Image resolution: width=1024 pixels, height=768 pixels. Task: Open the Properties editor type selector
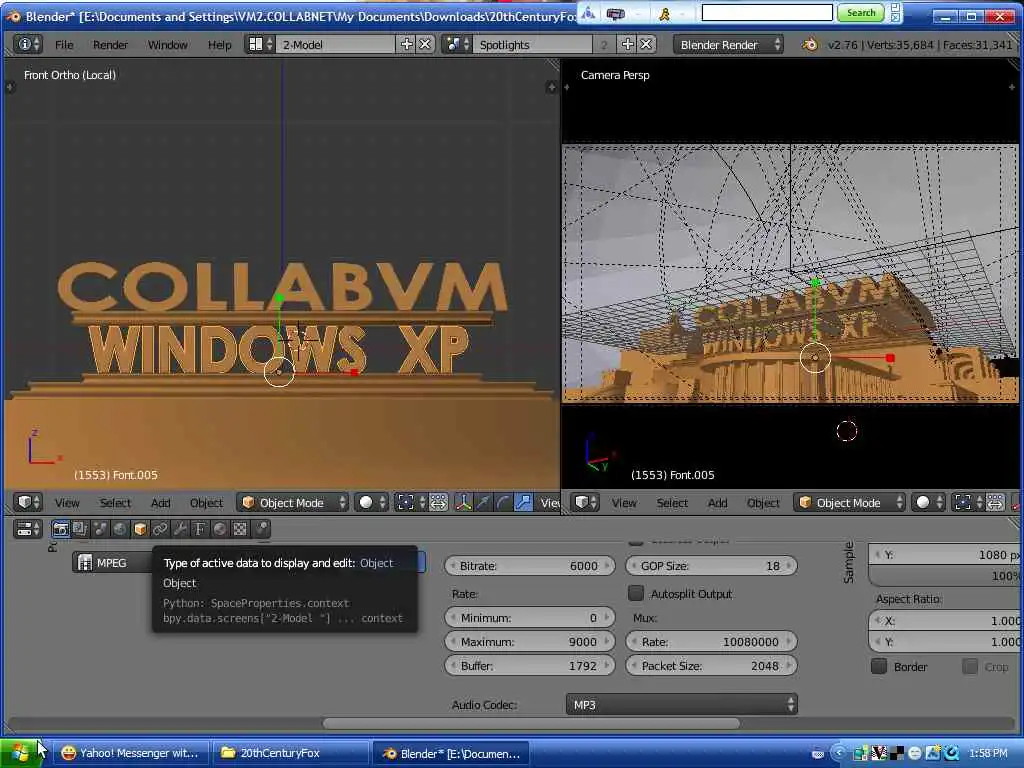pos(27,529)
